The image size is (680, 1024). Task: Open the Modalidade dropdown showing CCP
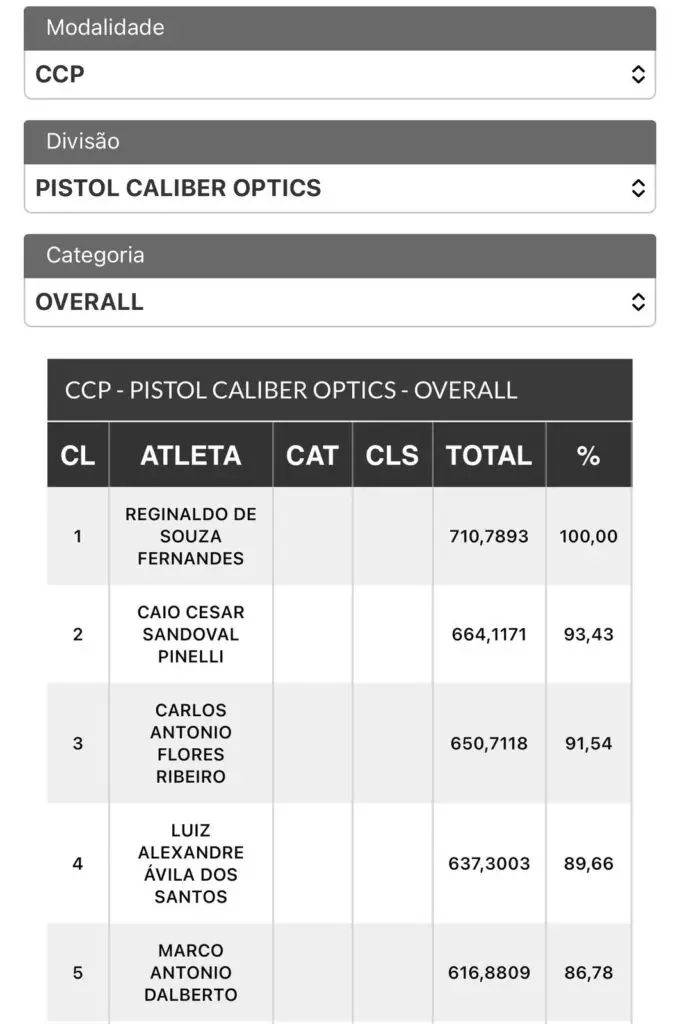(340, 74)
